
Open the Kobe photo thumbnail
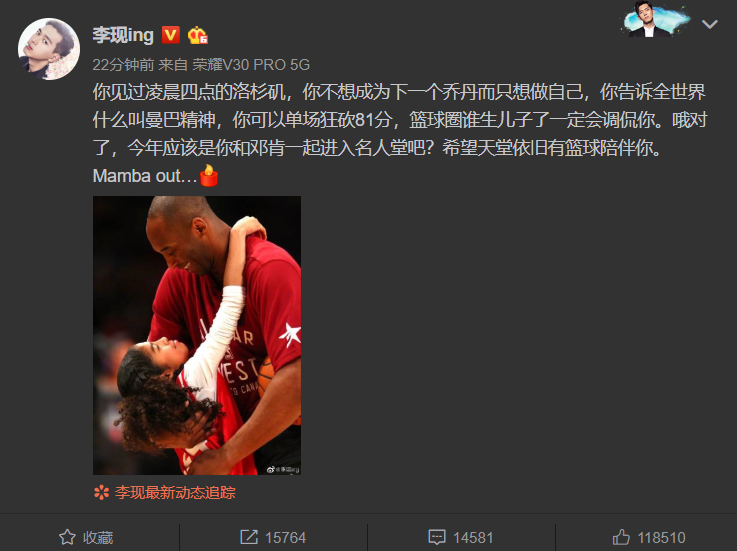point(197,335)
